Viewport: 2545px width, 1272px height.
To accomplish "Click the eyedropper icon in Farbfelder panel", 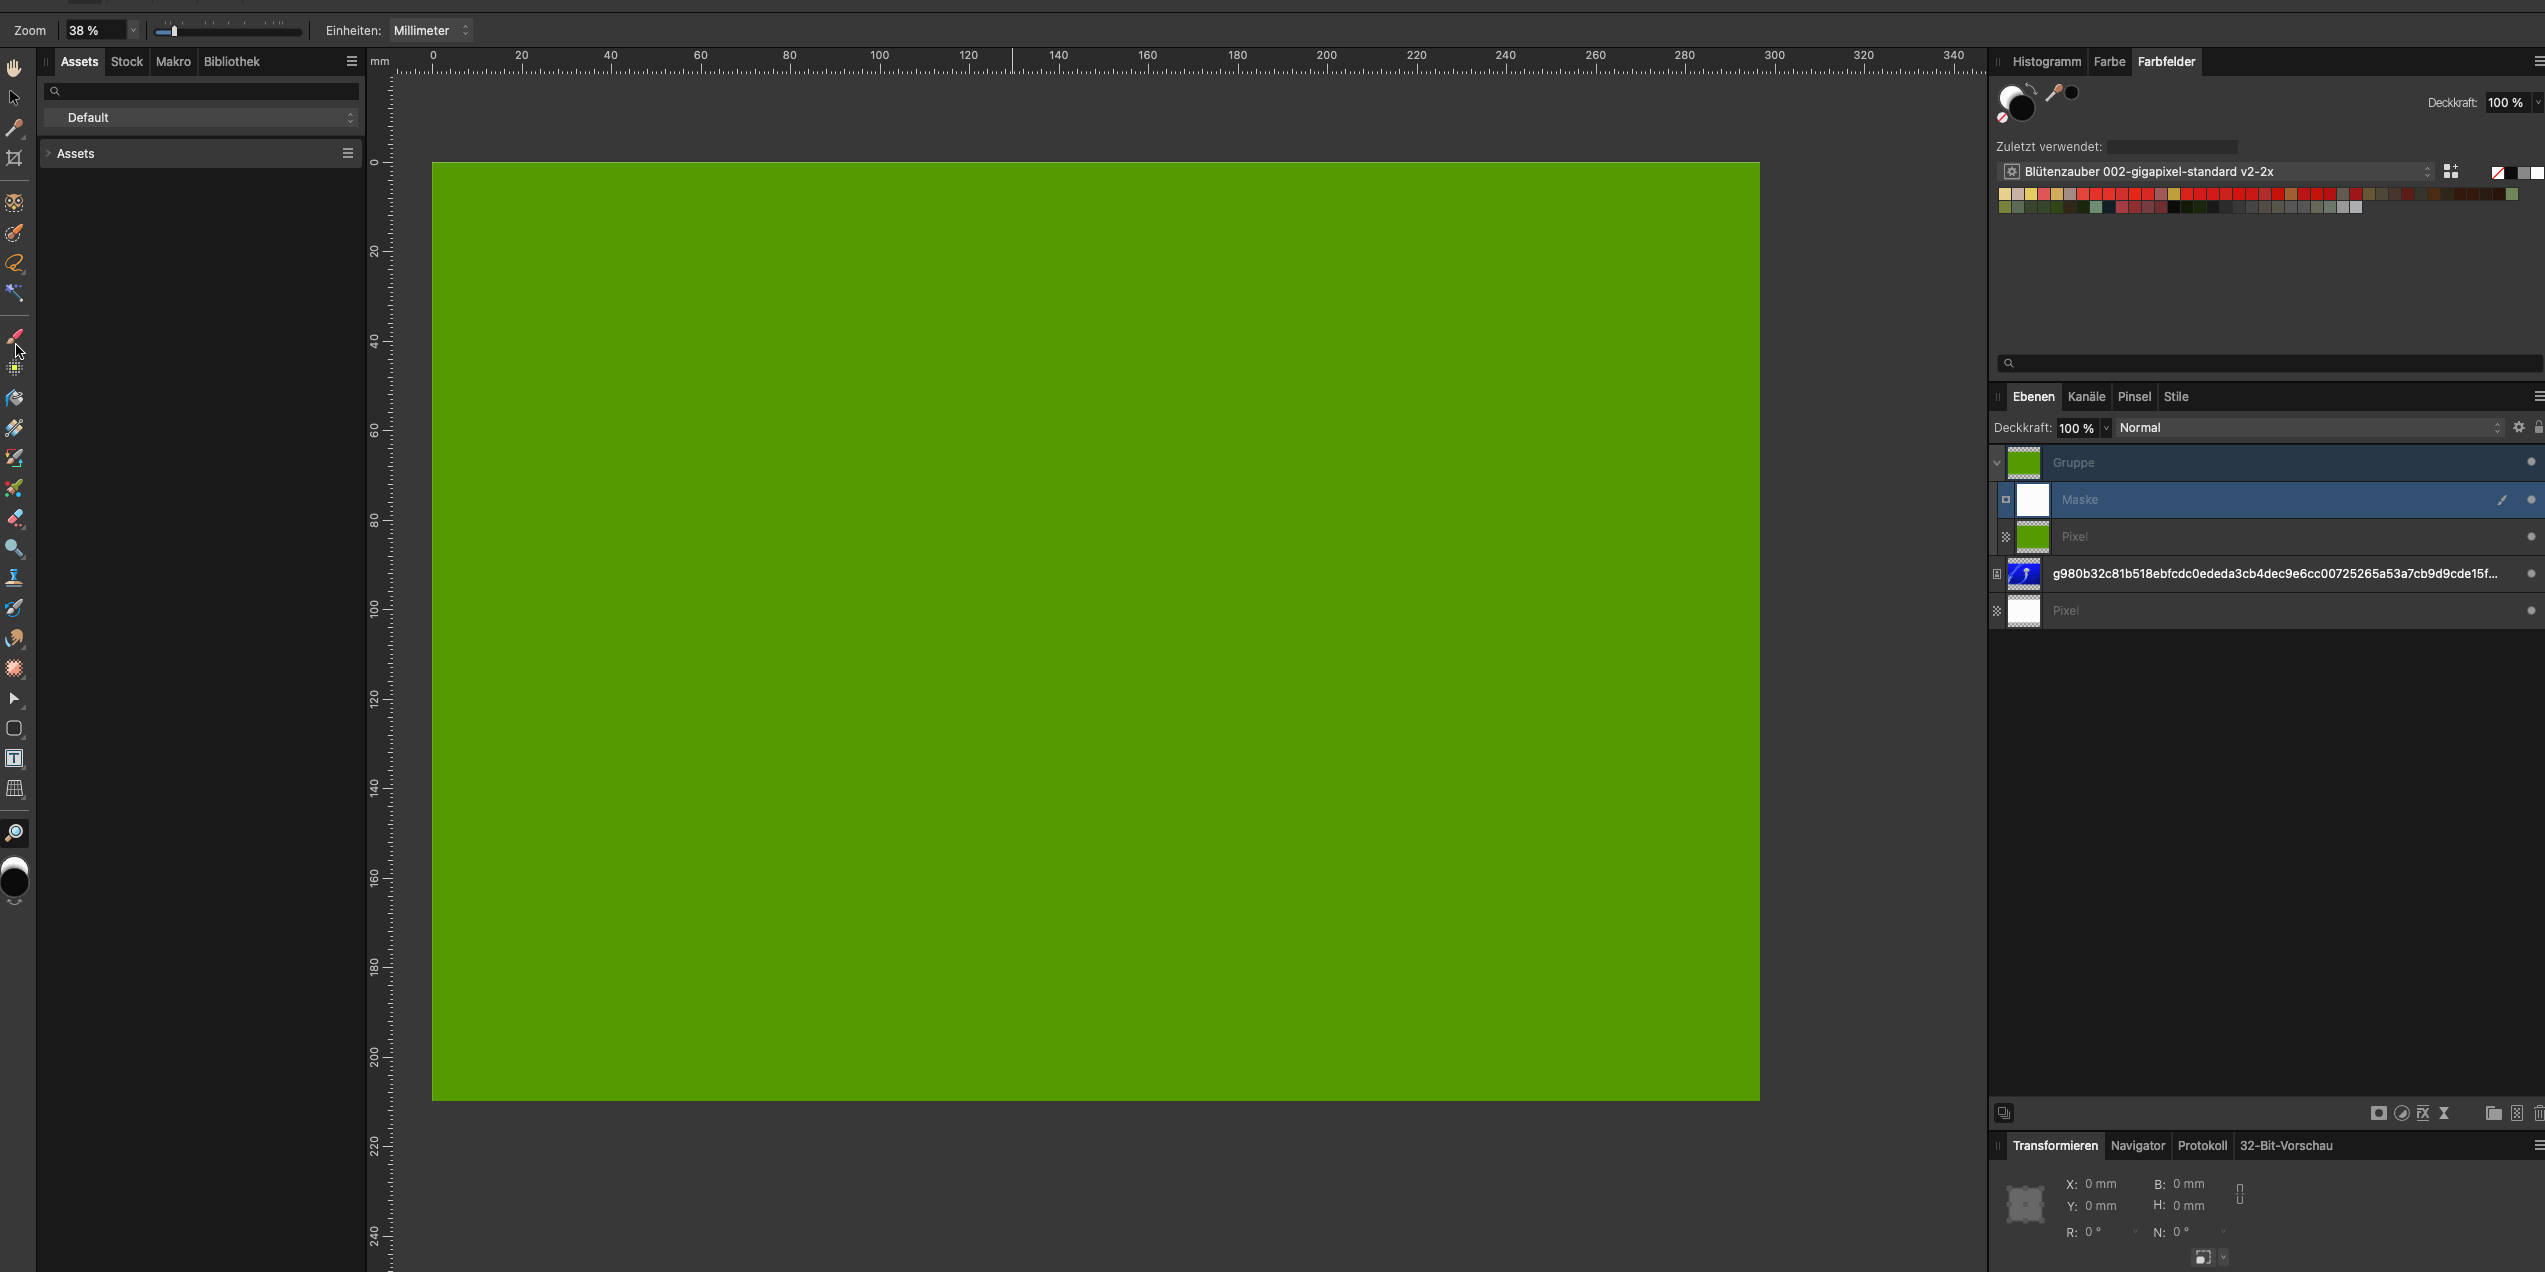I will tap(2054, 93).
